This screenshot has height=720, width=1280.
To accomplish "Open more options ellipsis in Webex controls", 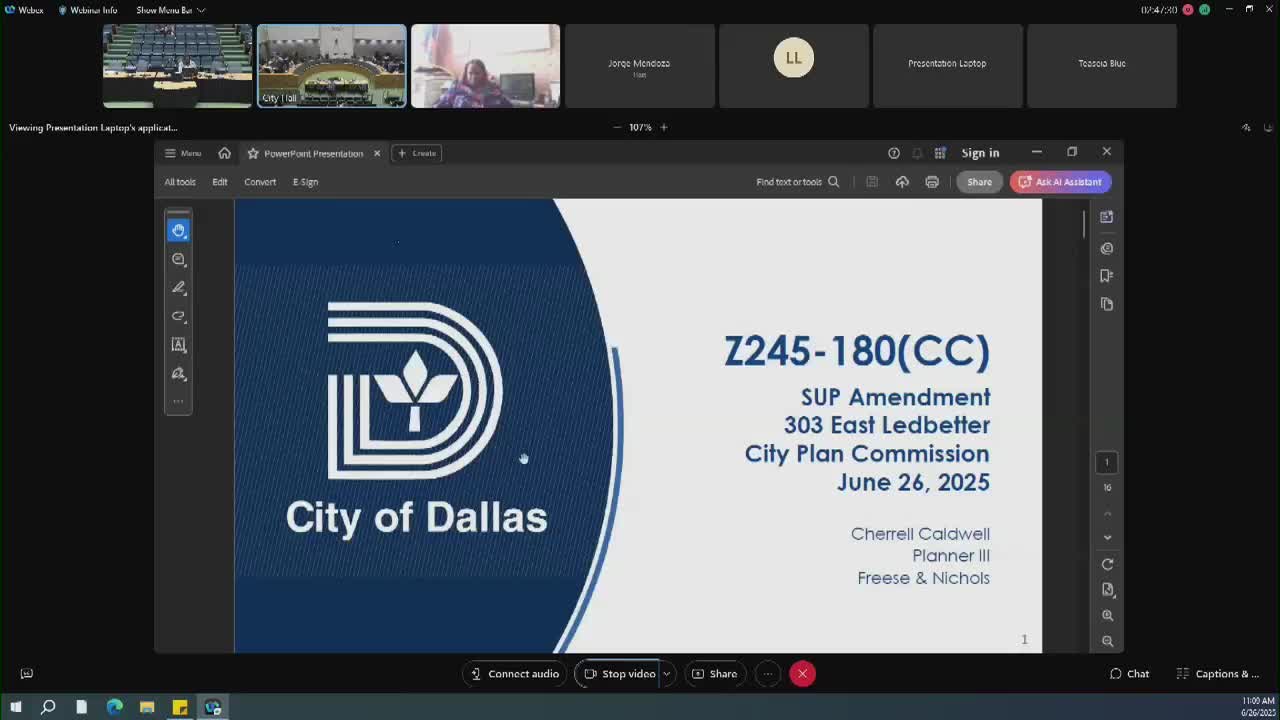I will coord(768,674).
